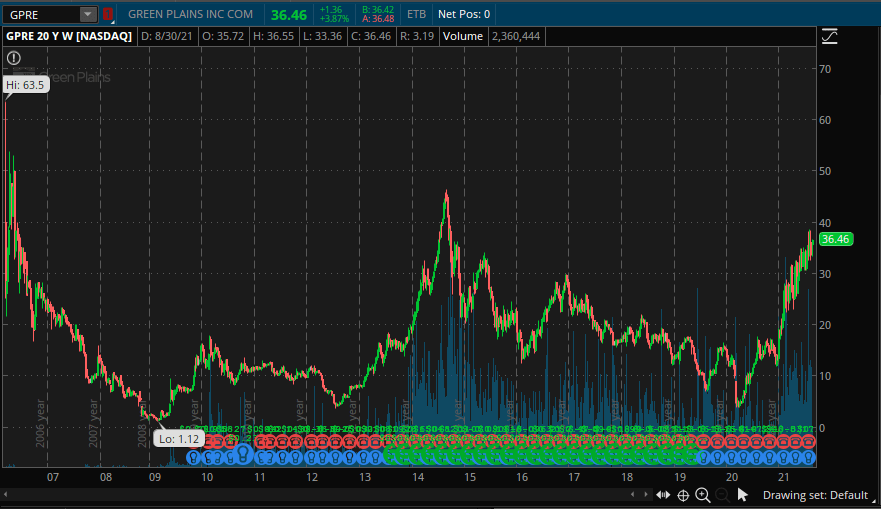Click the green 36.46 price axis bubble
The image size is (881, 509).
click(x=835, y=239)
